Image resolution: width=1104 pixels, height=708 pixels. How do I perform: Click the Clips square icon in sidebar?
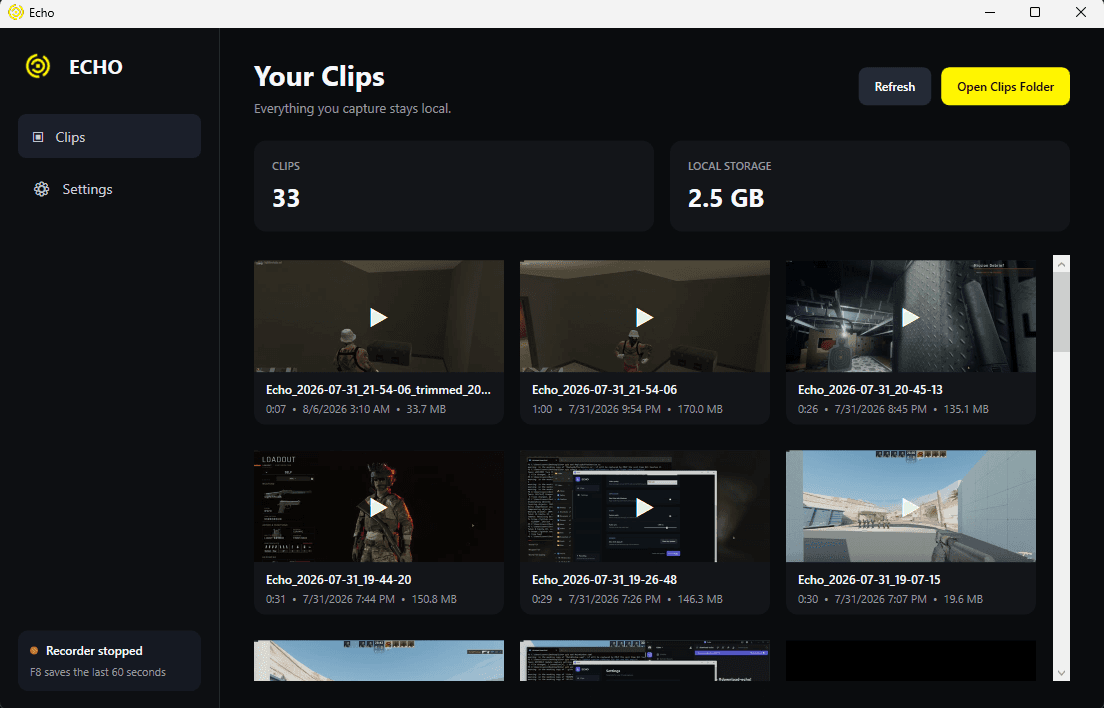pyautogui.click(x=38, y=137)
